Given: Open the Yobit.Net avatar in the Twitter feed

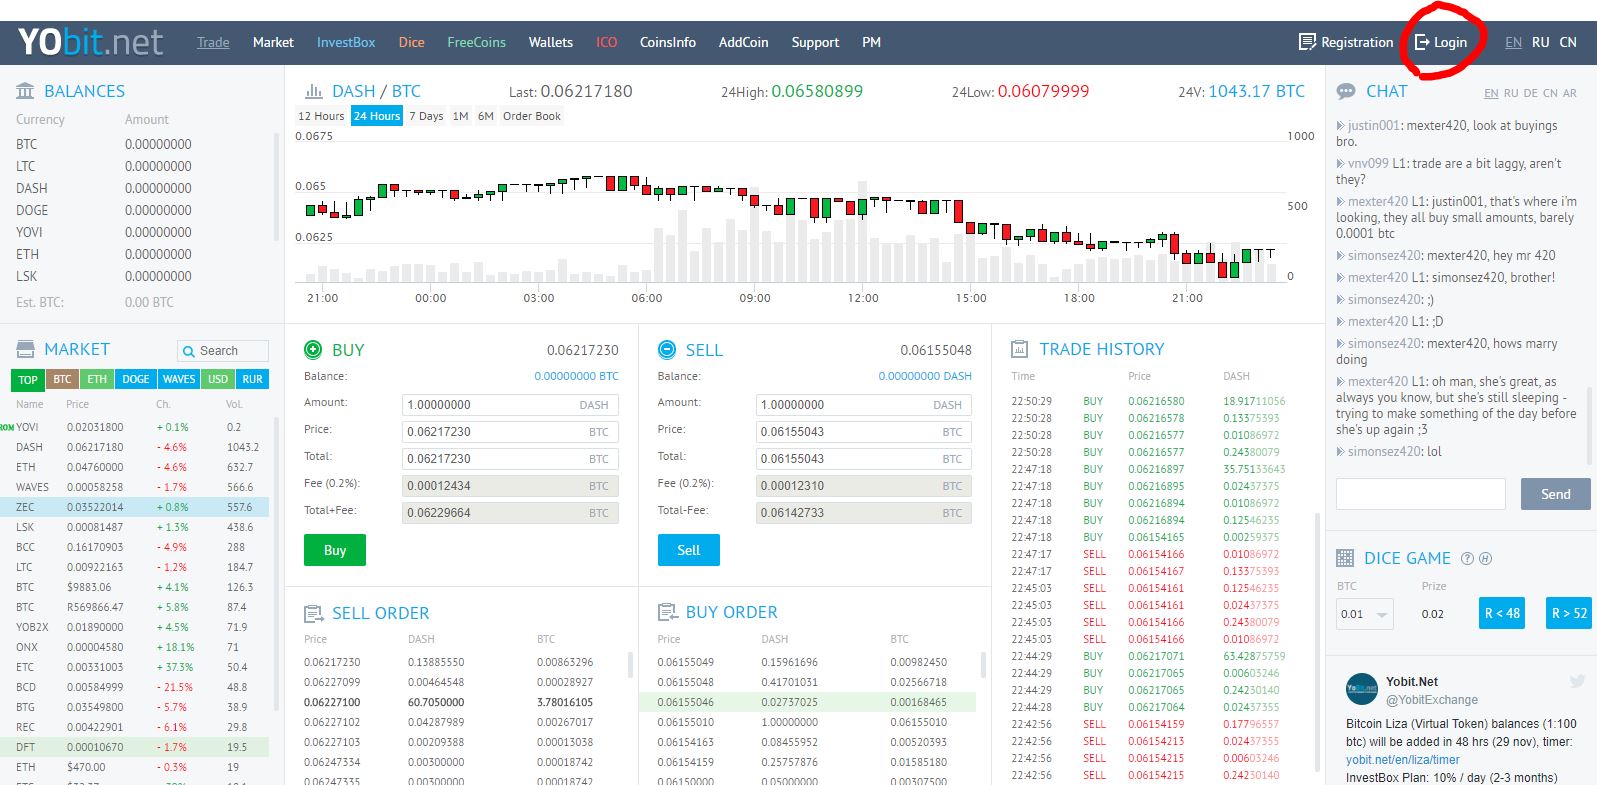Looking at the screenshot, I should [1362, 690].
